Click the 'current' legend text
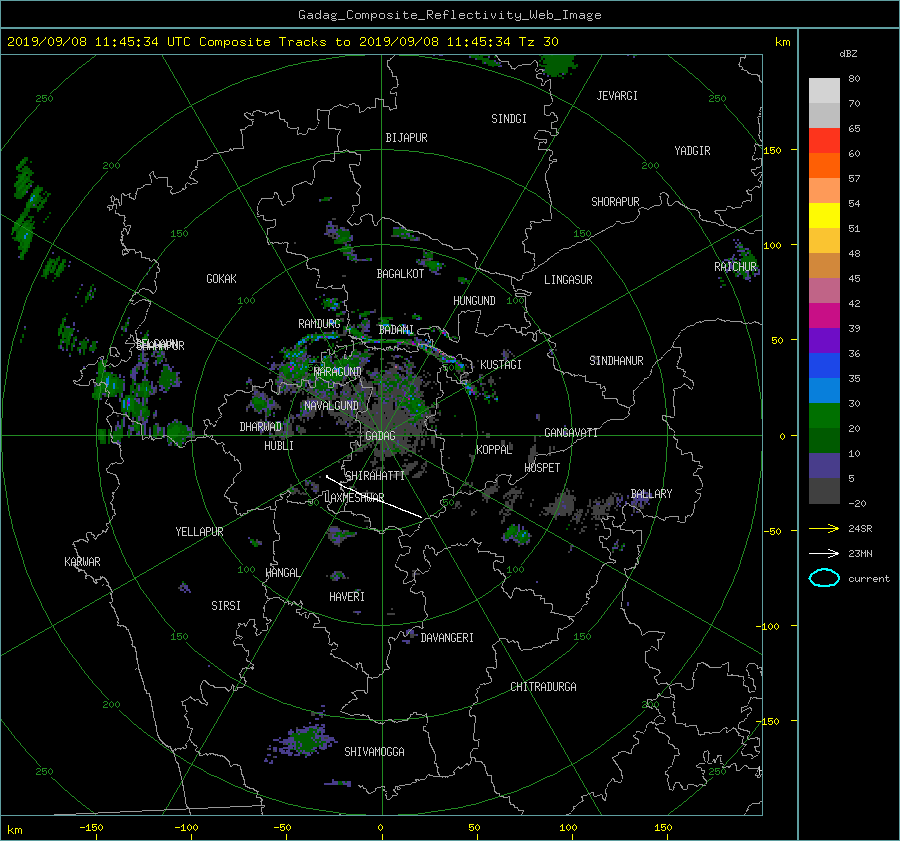Image resolution: width=900 pixels, height=841 pixels. 868,579
